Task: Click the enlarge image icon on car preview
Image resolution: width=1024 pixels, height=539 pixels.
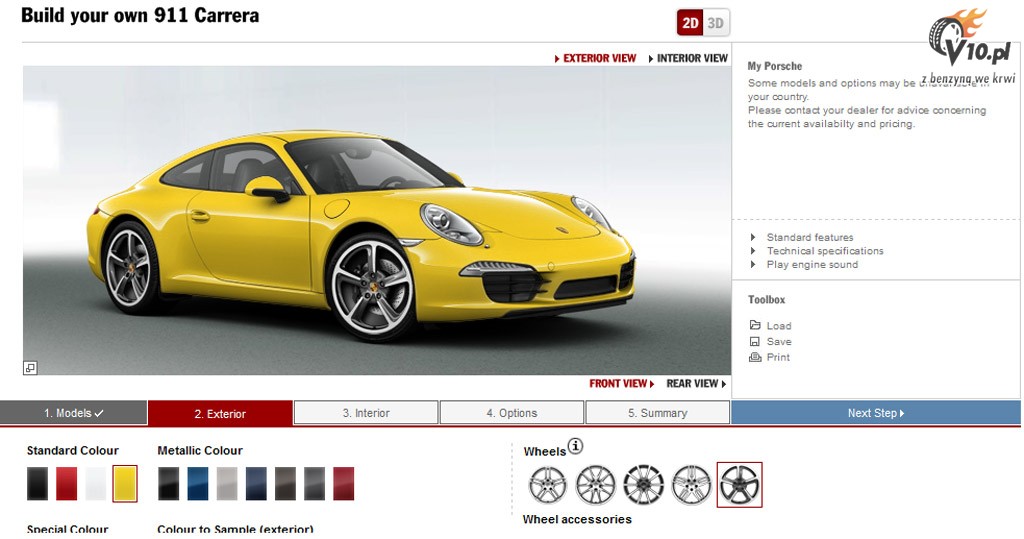Action: (x=30, y=368)
